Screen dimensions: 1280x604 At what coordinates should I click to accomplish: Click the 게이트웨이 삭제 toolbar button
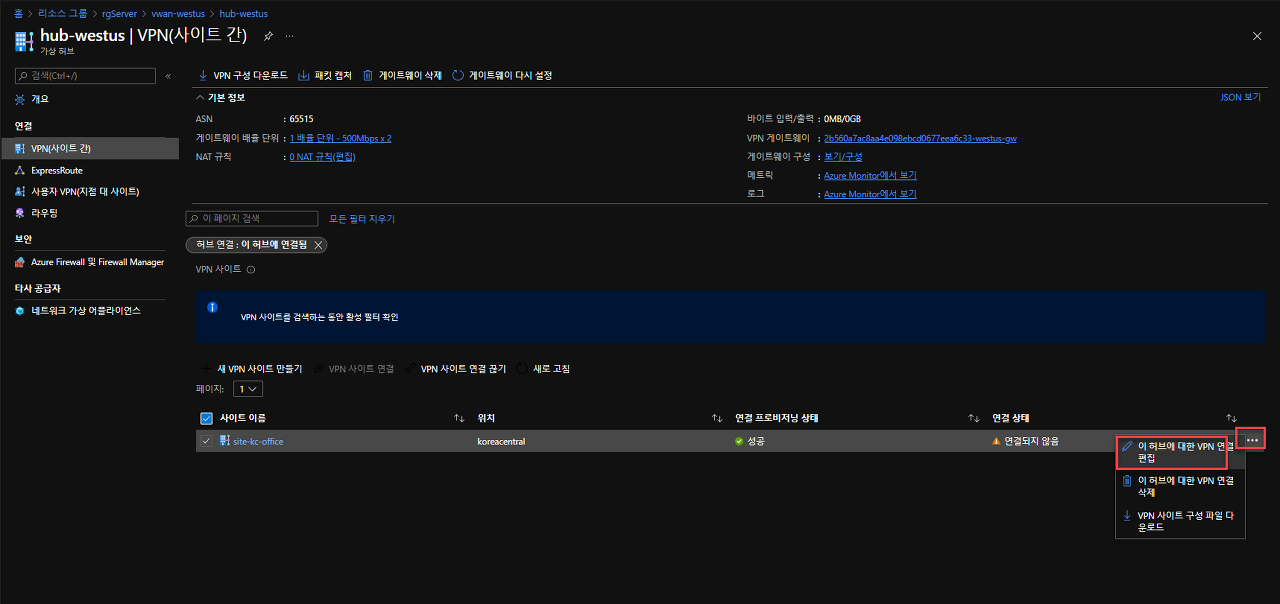[x=402, y=75]
